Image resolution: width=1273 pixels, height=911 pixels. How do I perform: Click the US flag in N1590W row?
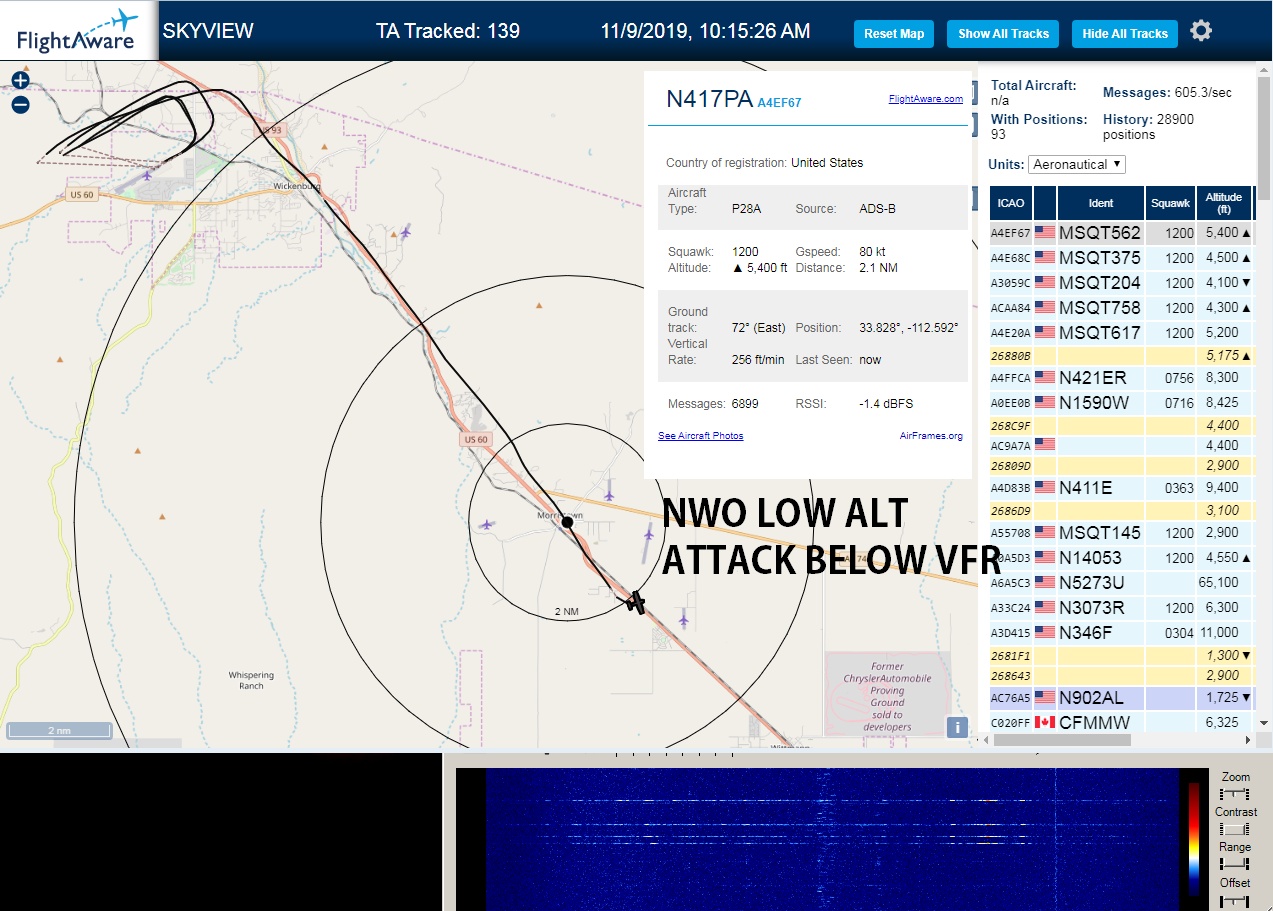[1045, 403]
